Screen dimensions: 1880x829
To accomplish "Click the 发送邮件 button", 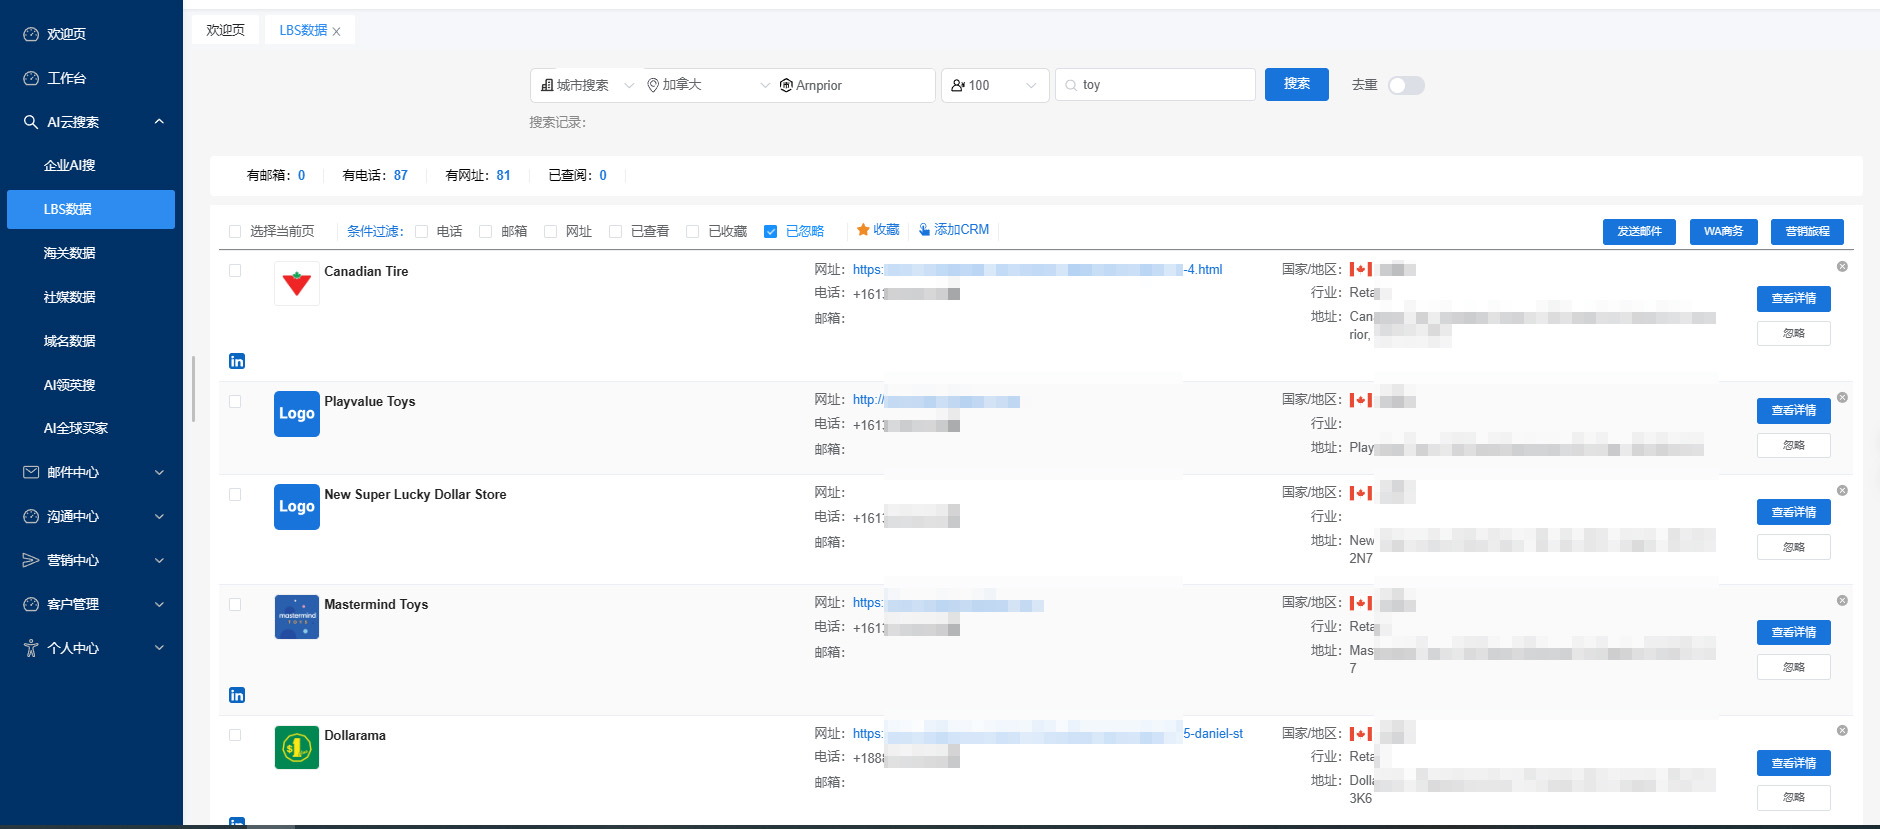I will (x=1639, y=231).
